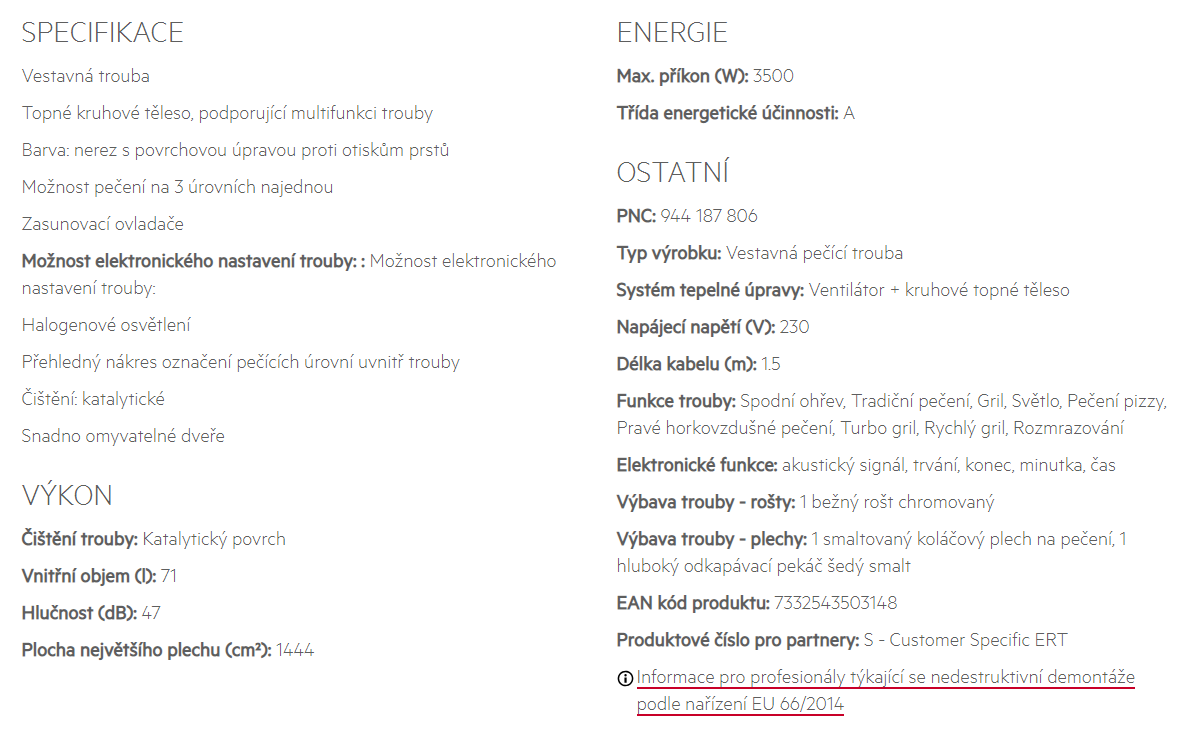Viewport: 1188px width, 751px height.
Task: Click 'Plocha největšího plechu' value 1444
Action: click(x=295, y=650)
